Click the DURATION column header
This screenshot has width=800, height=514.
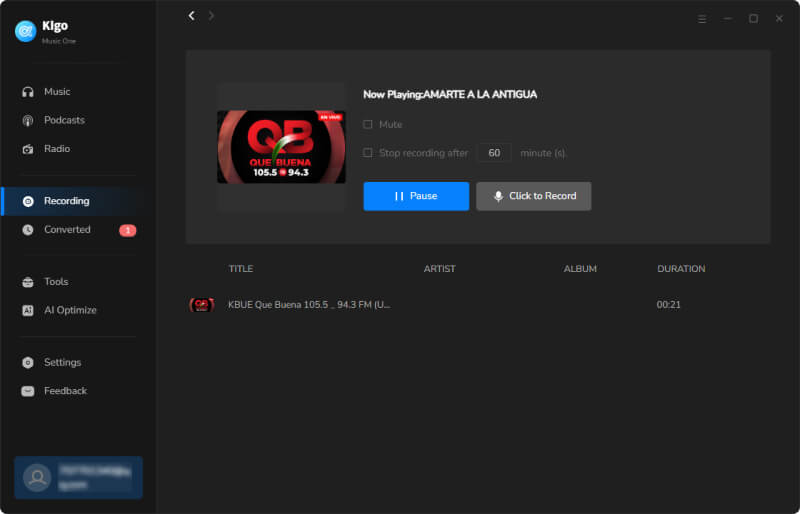coord(681,269)
